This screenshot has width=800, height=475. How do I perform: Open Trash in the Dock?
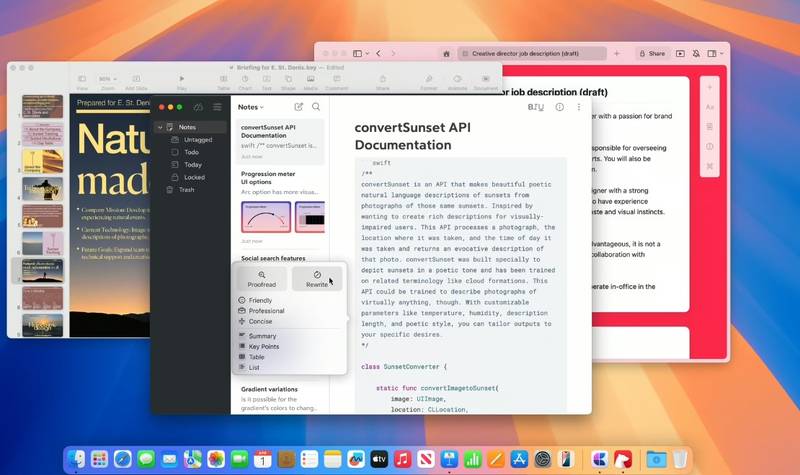point(680,459)
